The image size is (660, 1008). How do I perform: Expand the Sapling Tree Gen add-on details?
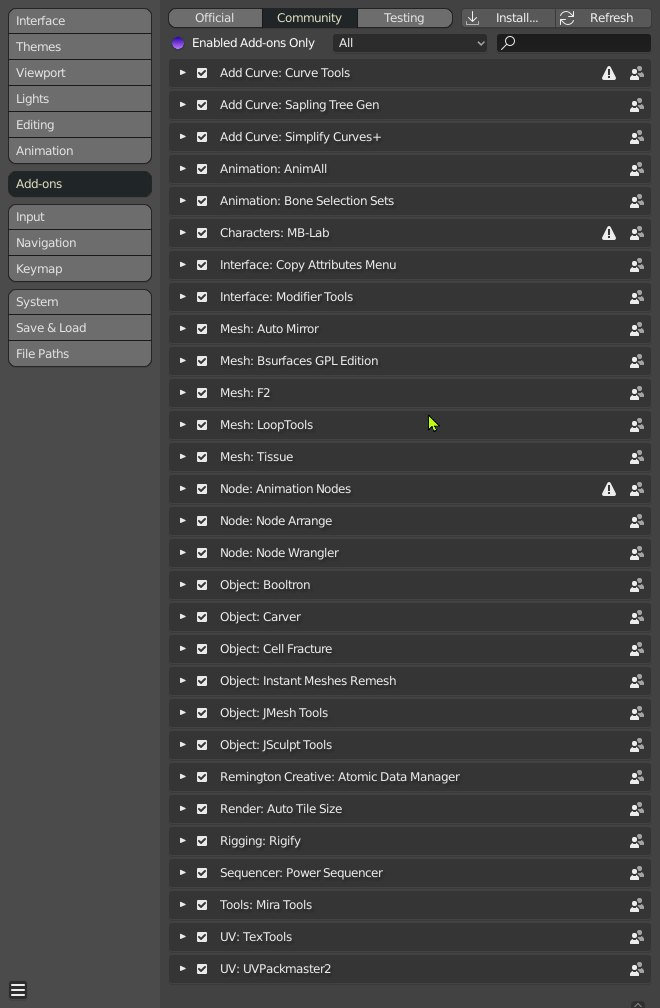(x=183, y=105)
